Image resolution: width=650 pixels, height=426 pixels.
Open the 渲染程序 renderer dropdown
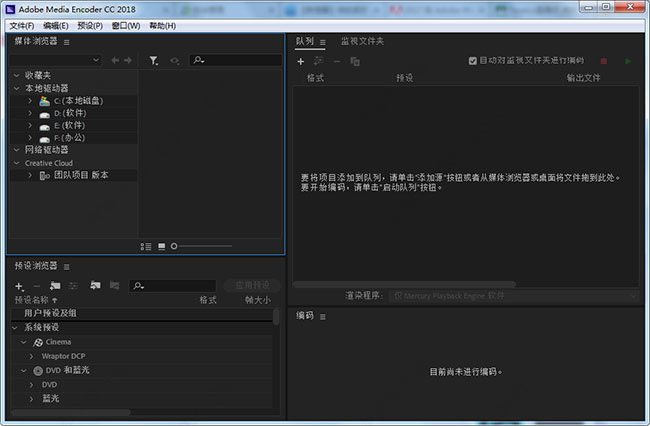point(513,296)
